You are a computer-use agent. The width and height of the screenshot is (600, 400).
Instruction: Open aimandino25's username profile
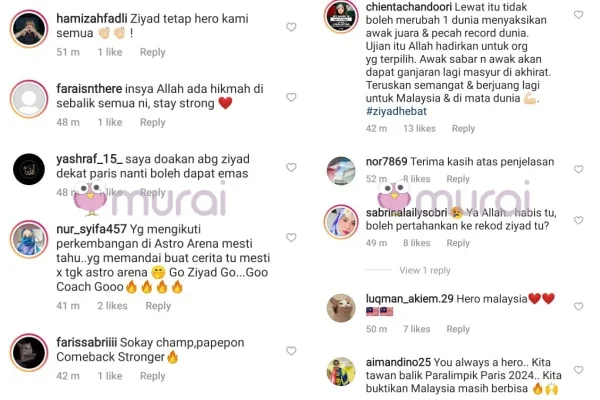click(x=398, y=362)
